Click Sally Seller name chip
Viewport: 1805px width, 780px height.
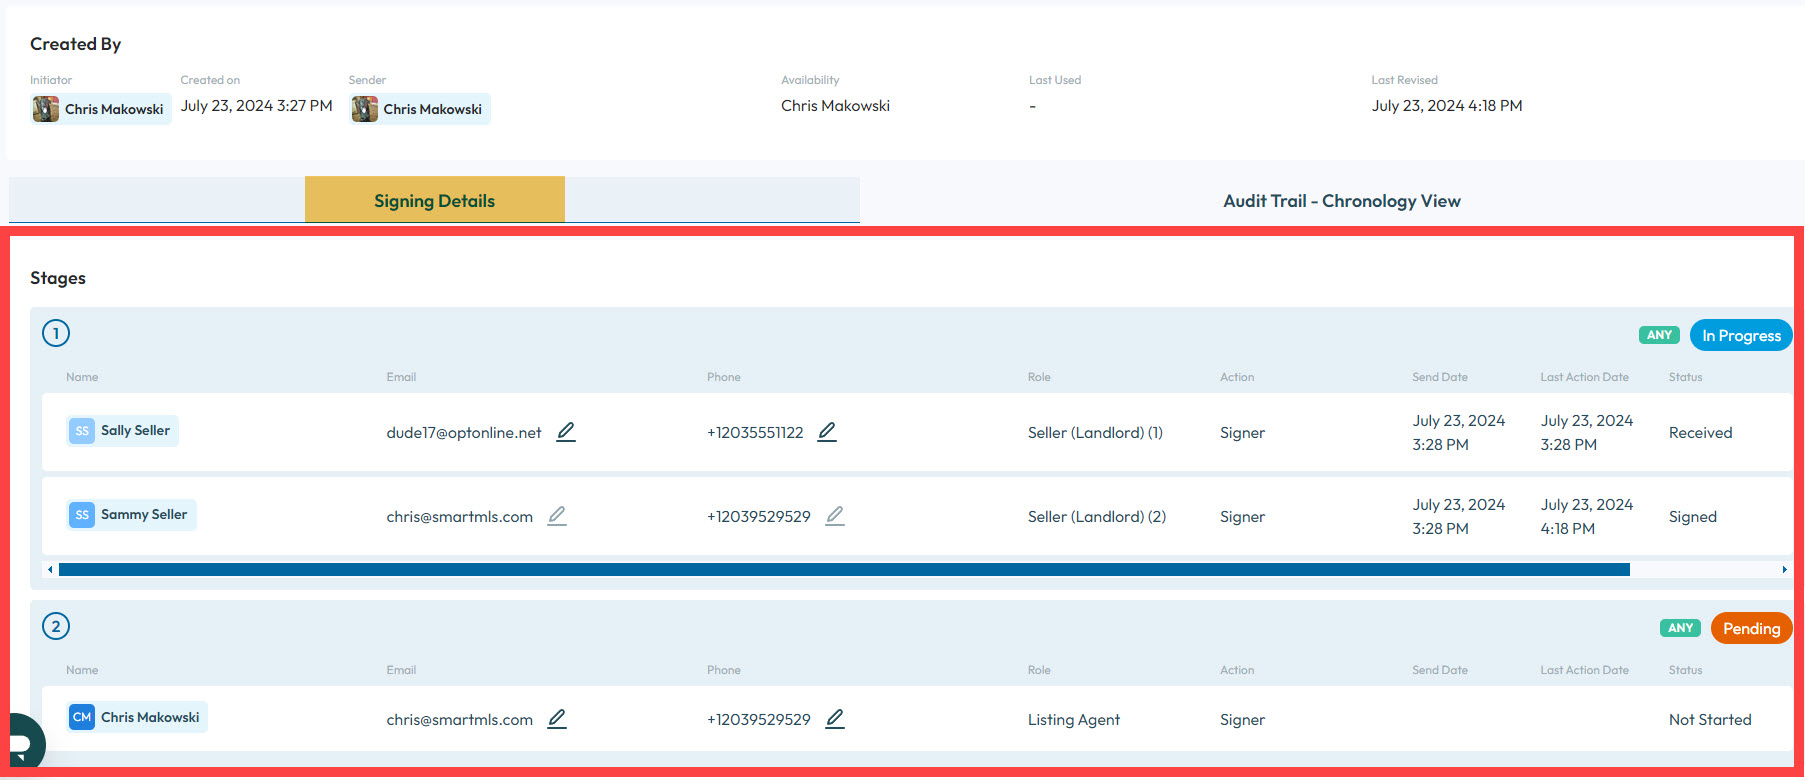click(x=122, y=431)
